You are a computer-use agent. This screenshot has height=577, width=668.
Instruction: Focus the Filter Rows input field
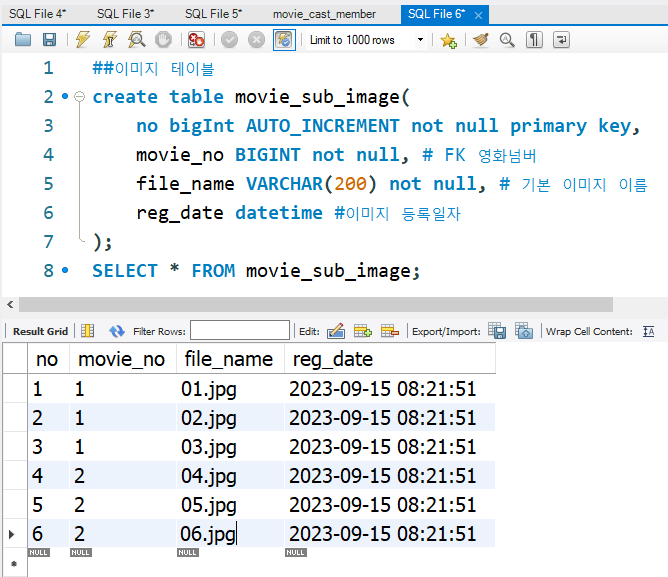coord(240,330)
